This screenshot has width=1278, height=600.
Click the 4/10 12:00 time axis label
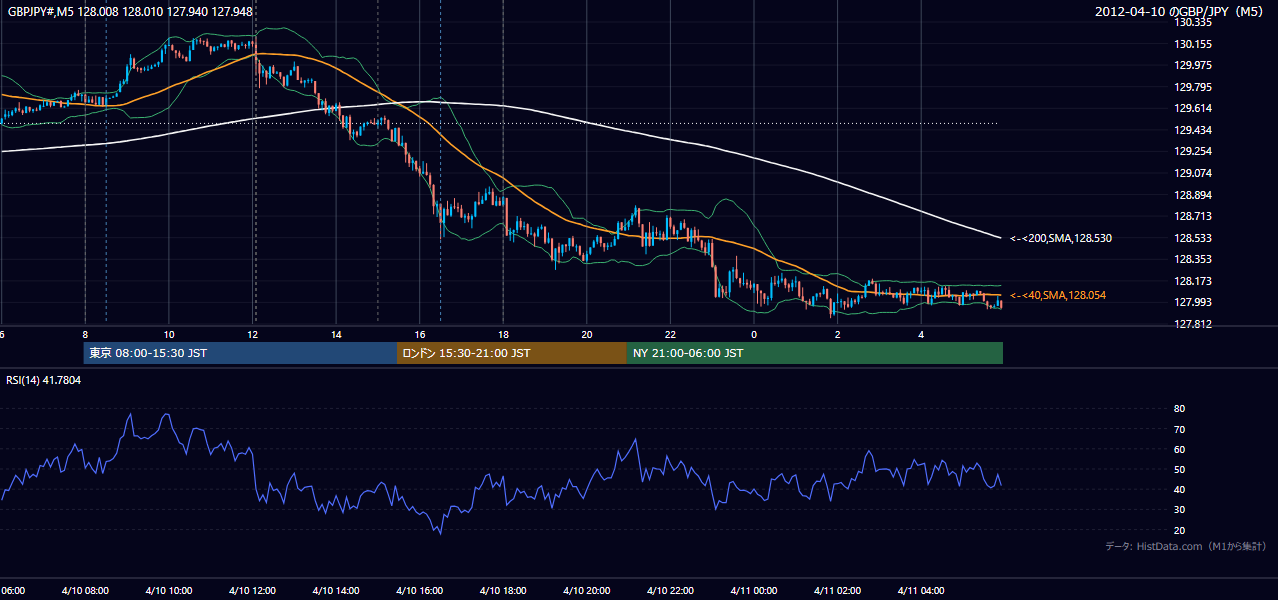pos(252,591)
